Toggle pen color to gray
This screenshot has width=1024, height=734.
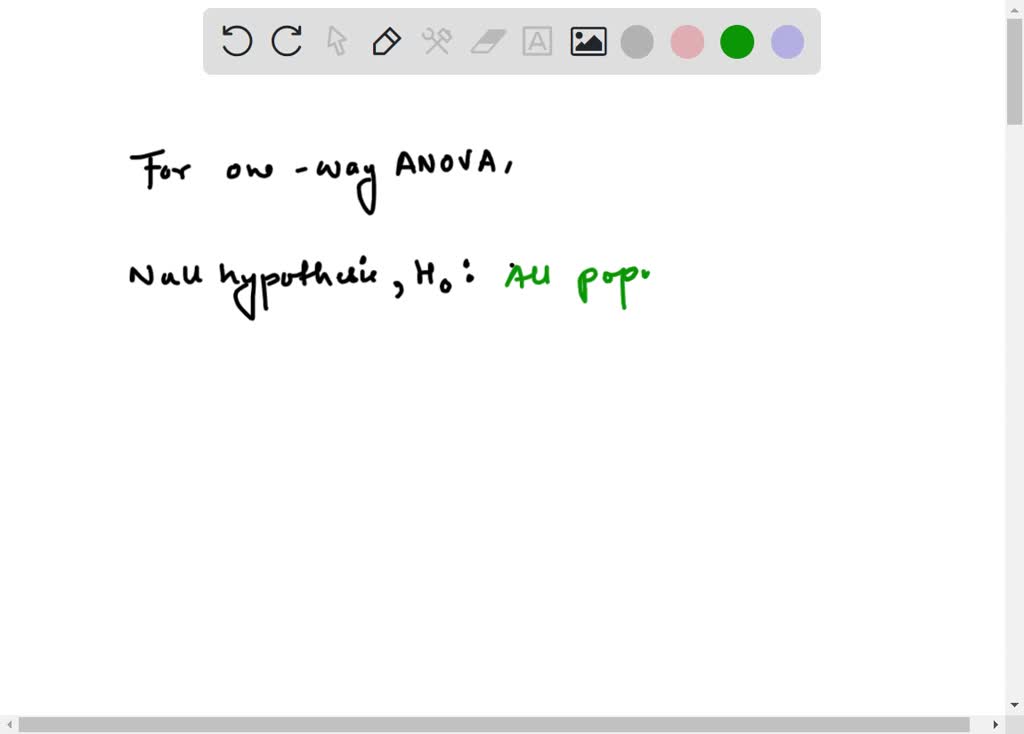point(637,41)
